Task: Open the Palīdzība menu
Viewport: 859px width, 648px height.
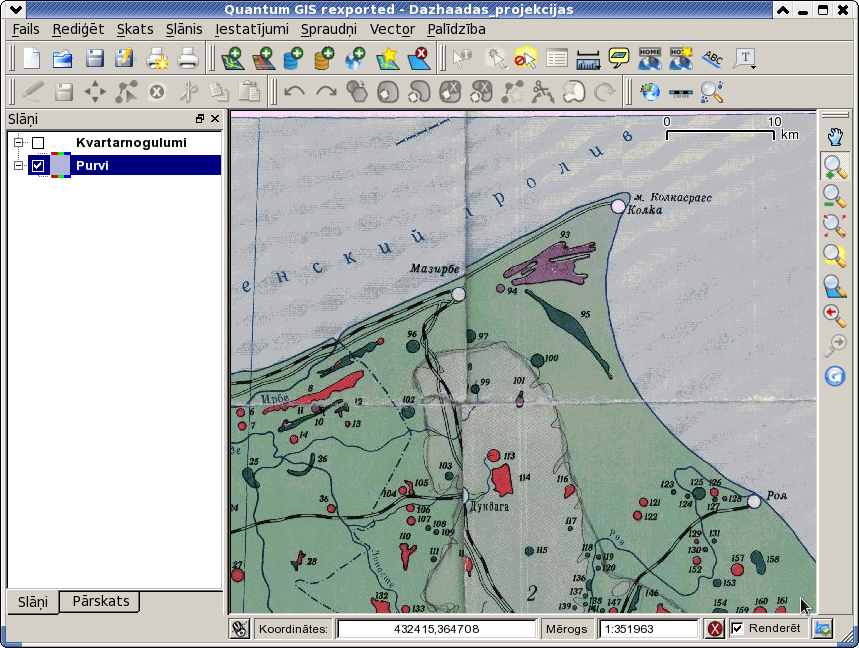Action: pos(456,29)
